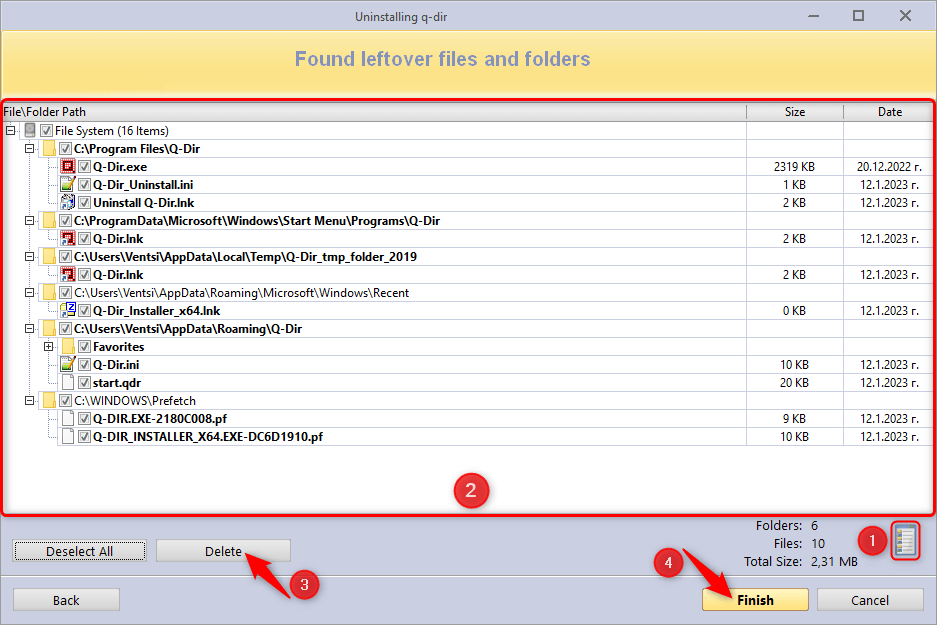Uncheck the Windows\Recent folder checkbox
Viewport: 937px width, 625px height.
tap(66, 293)
